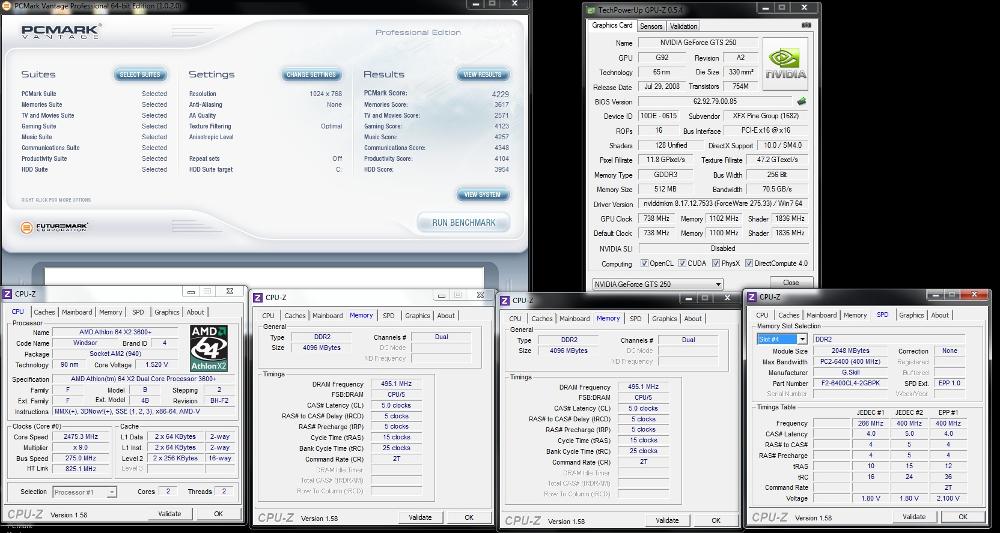The width and height of the screenshot is (1000, 533).
Task: Click the Resolution setting 1024 x 768
Action: pos(325,94)
